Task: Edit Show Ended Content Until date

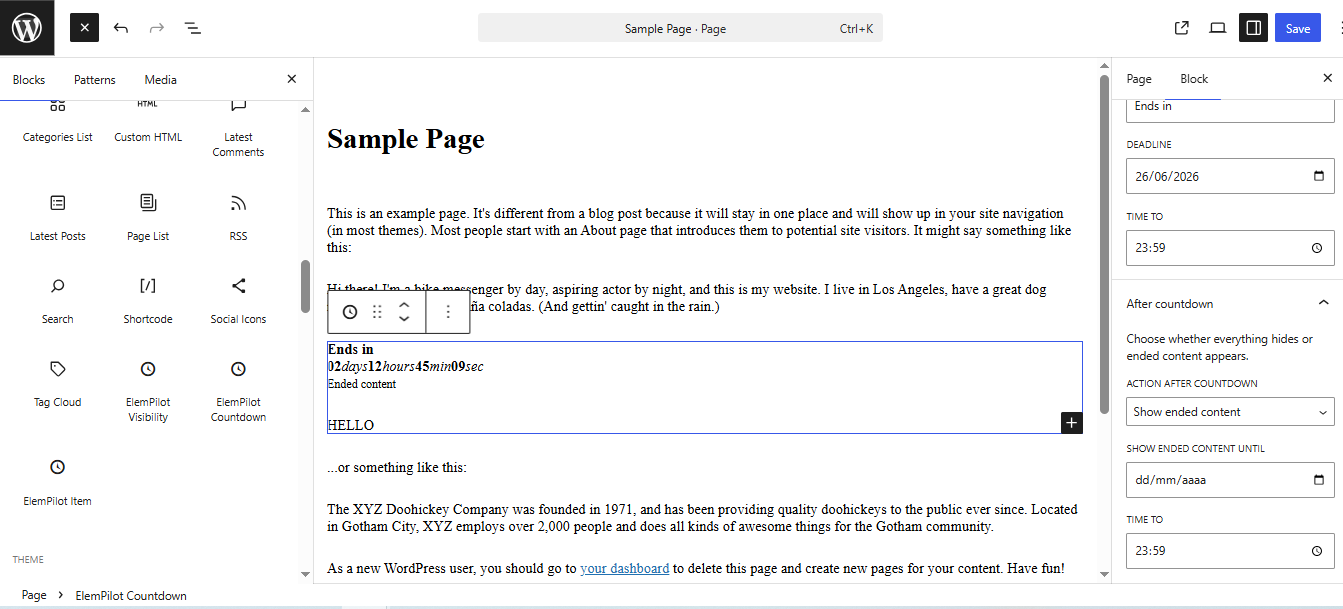Action: (1230, 479)
